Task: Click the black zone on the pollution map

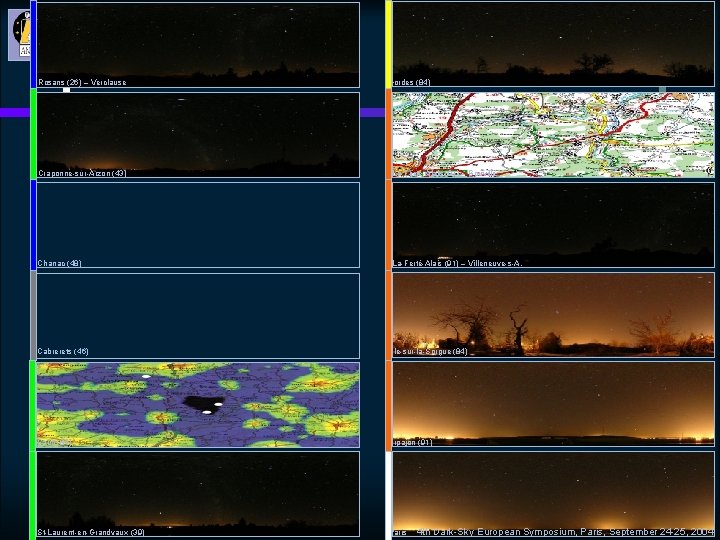Action: [202, 404]
